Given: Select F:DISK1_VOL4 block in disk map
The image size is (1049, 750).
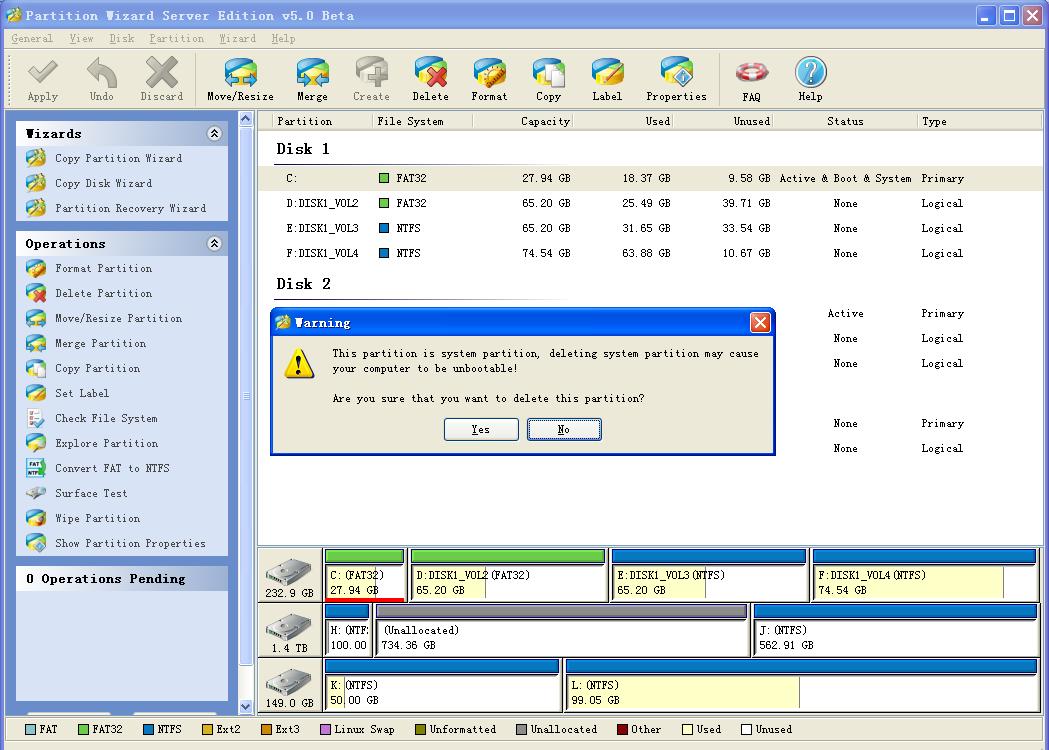Looking at the screenshot, I should point(925,575).
